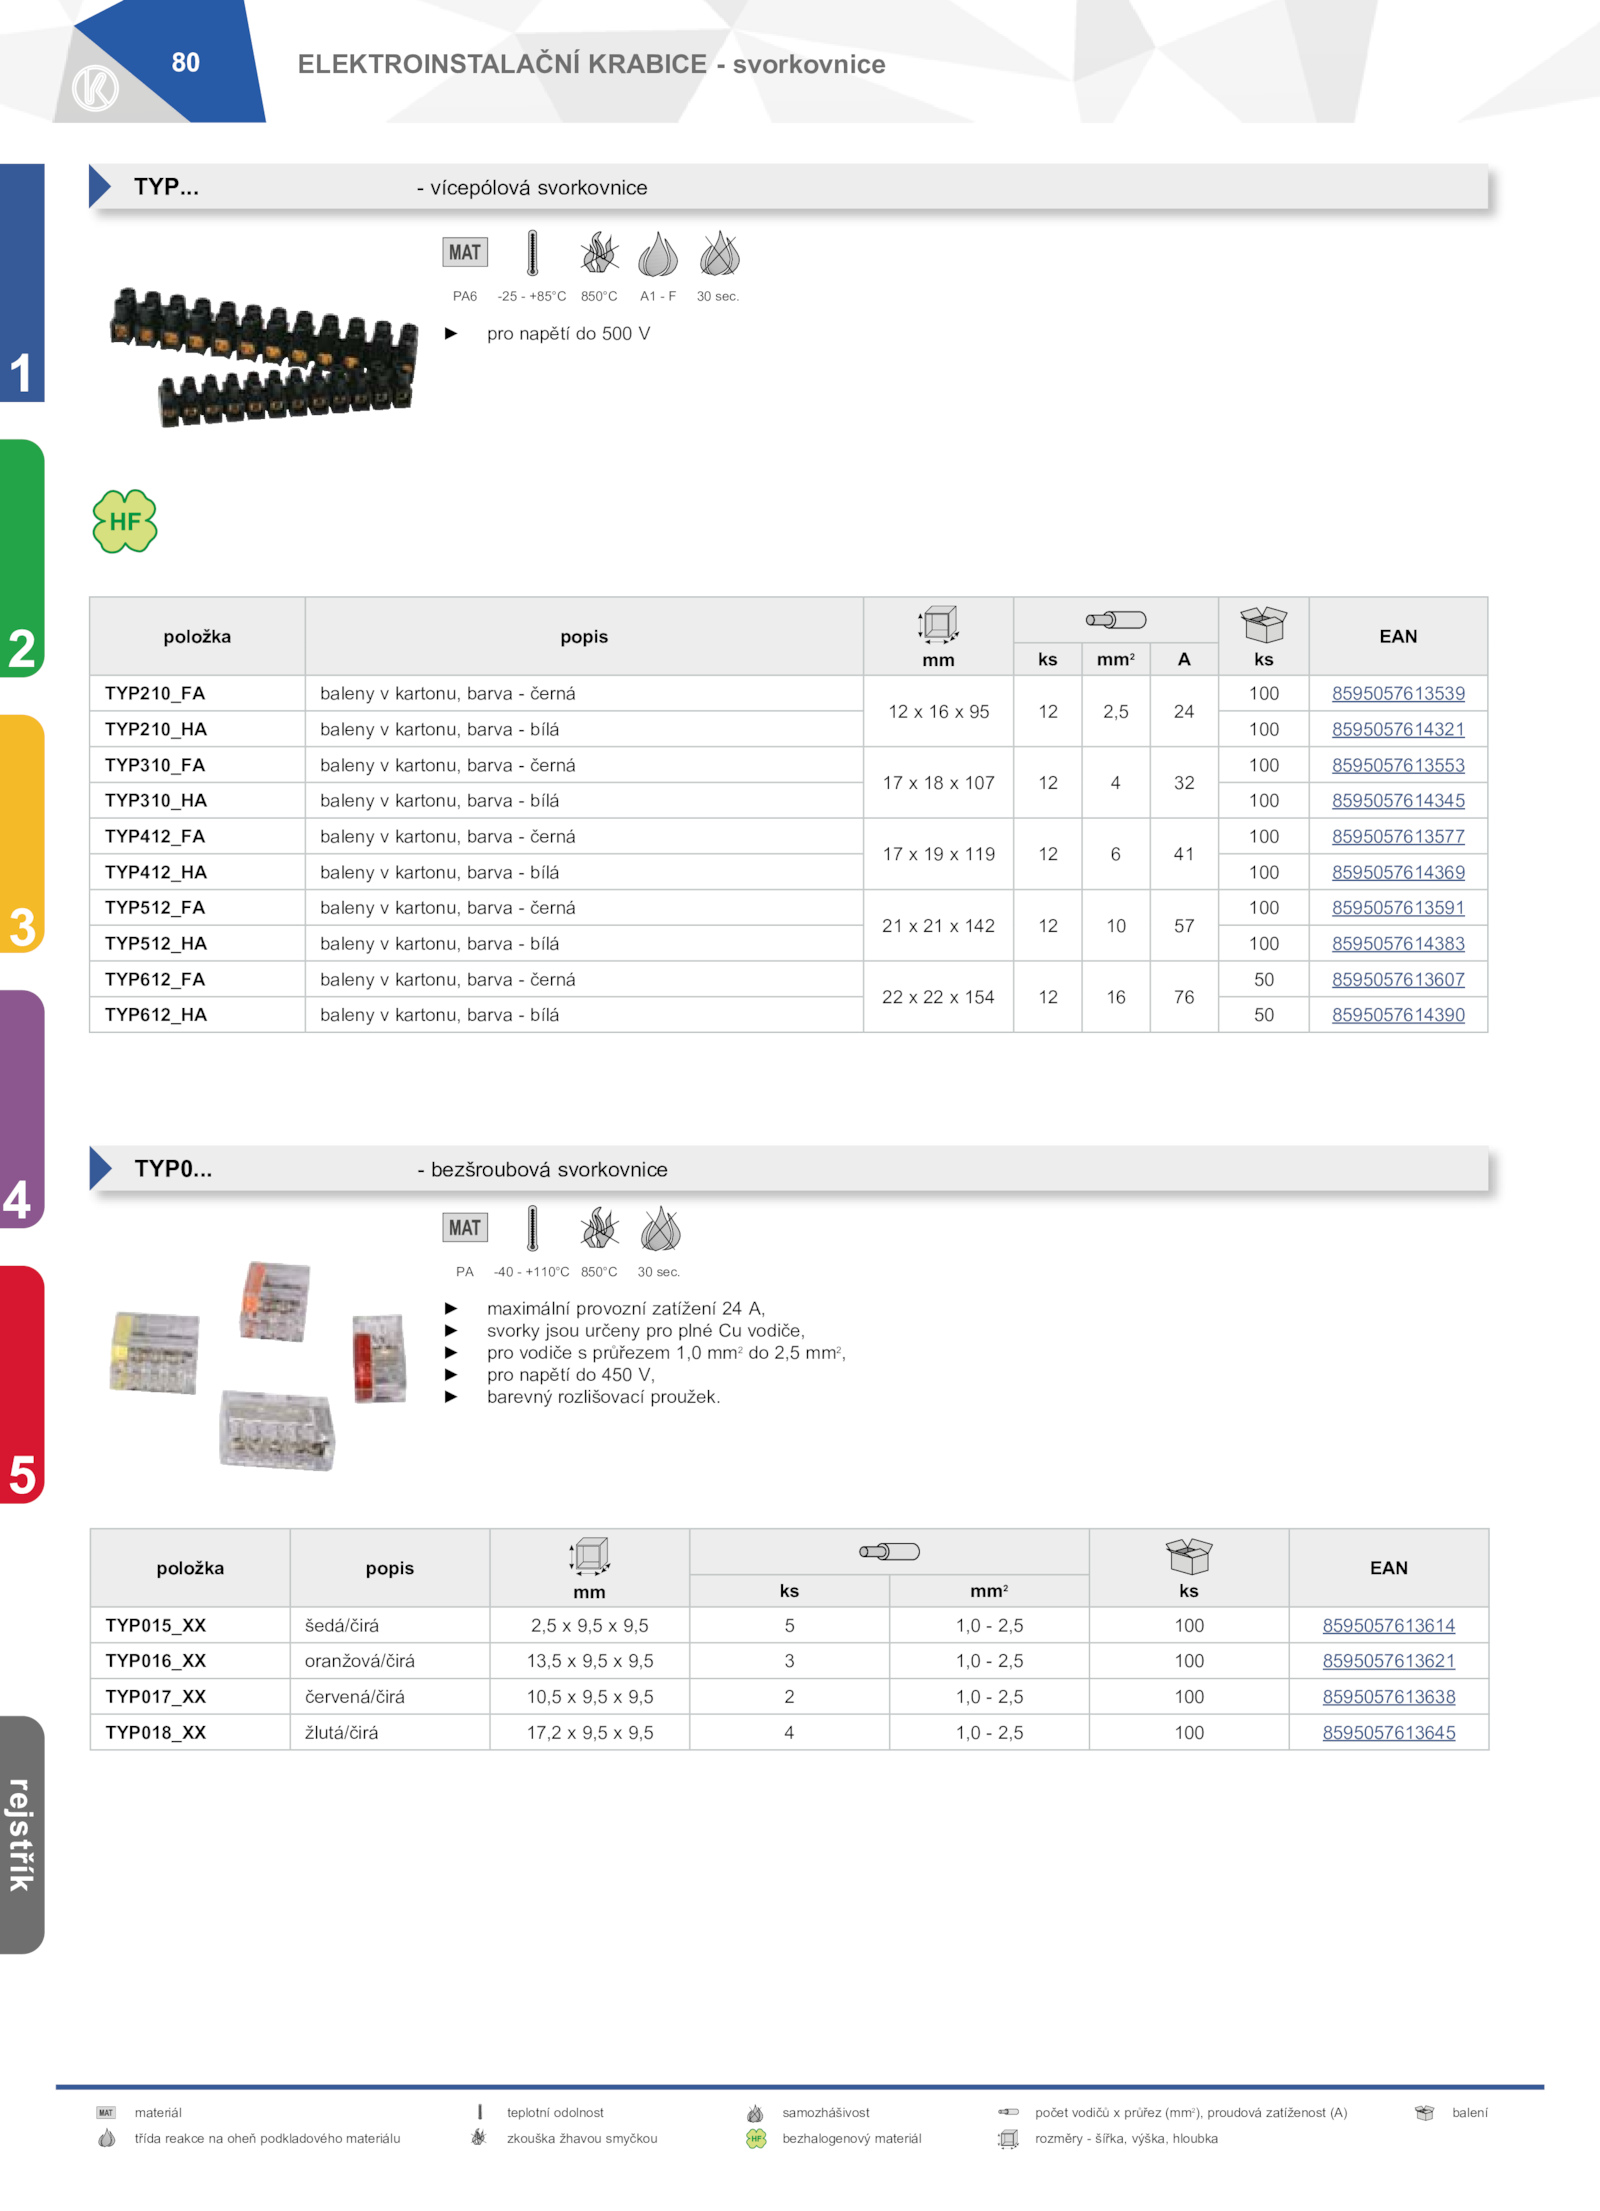Click wire conductor icon in second table header

pos(889,1552)
